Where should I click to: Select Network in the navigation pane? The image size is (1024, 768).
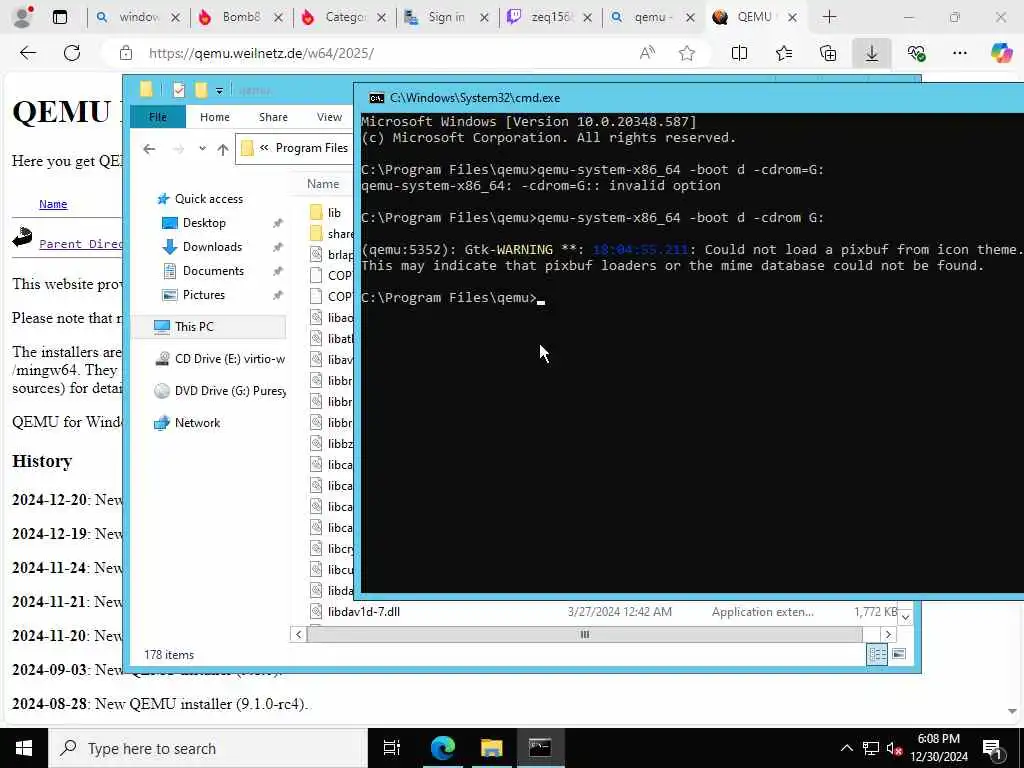[197, 423]
